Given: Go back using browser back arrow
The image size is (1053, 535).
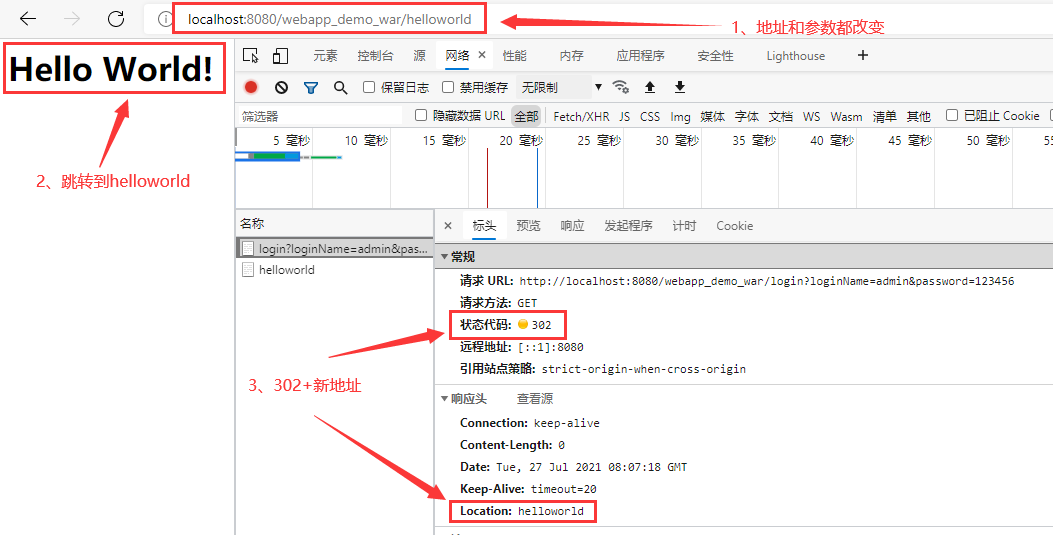Looking at the screenshot, I should click(x=28, y=19).
